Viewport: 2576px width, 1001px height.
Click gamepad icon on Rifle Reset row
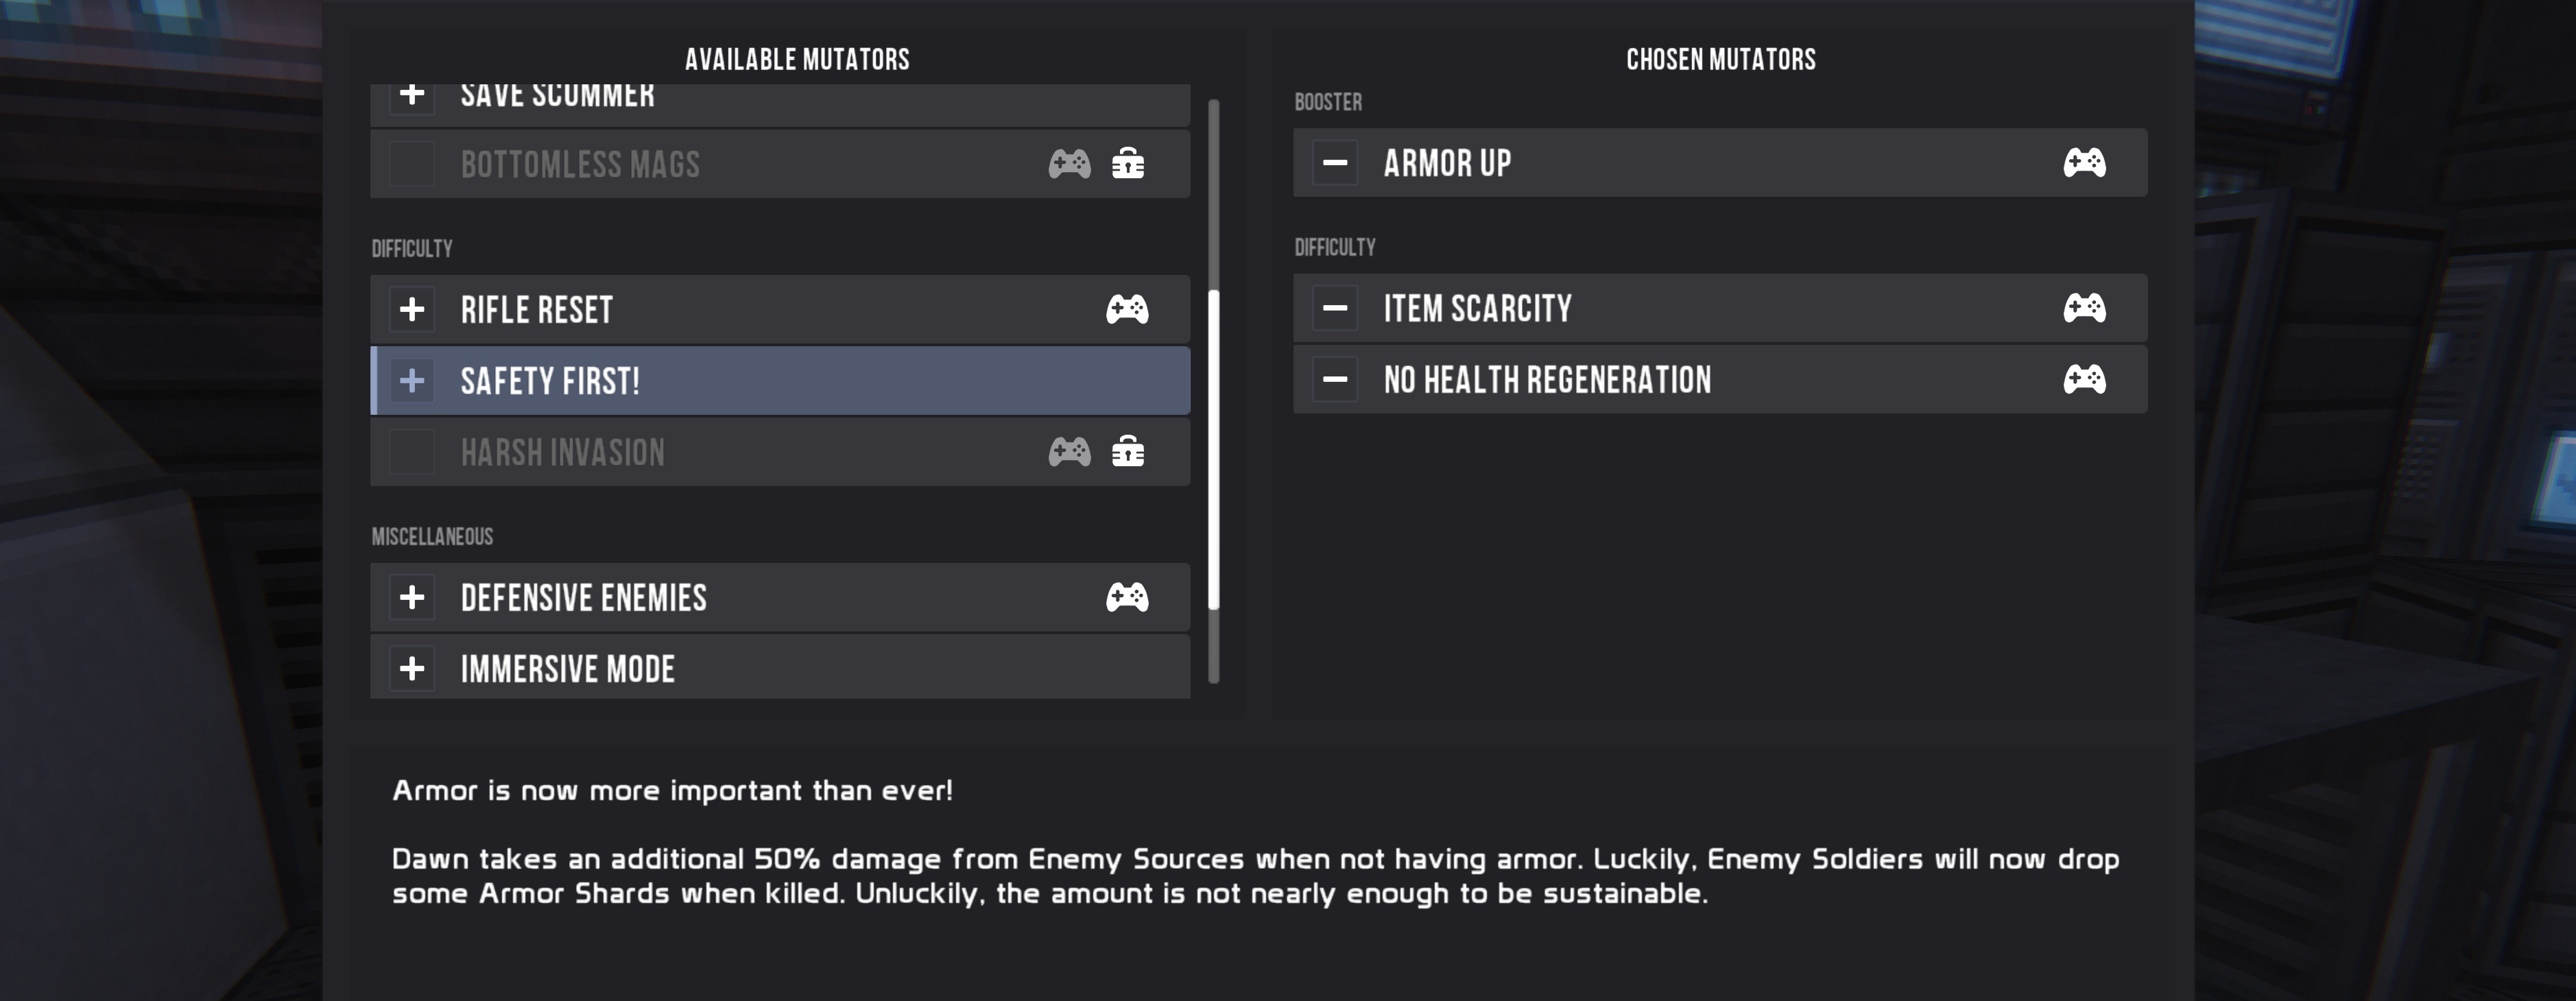point(1127,309)
